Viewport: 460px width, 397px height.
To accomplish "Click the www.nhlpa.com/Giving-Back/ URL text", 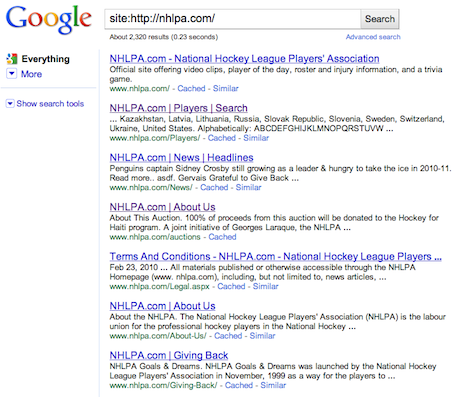I will click(163, 385).
